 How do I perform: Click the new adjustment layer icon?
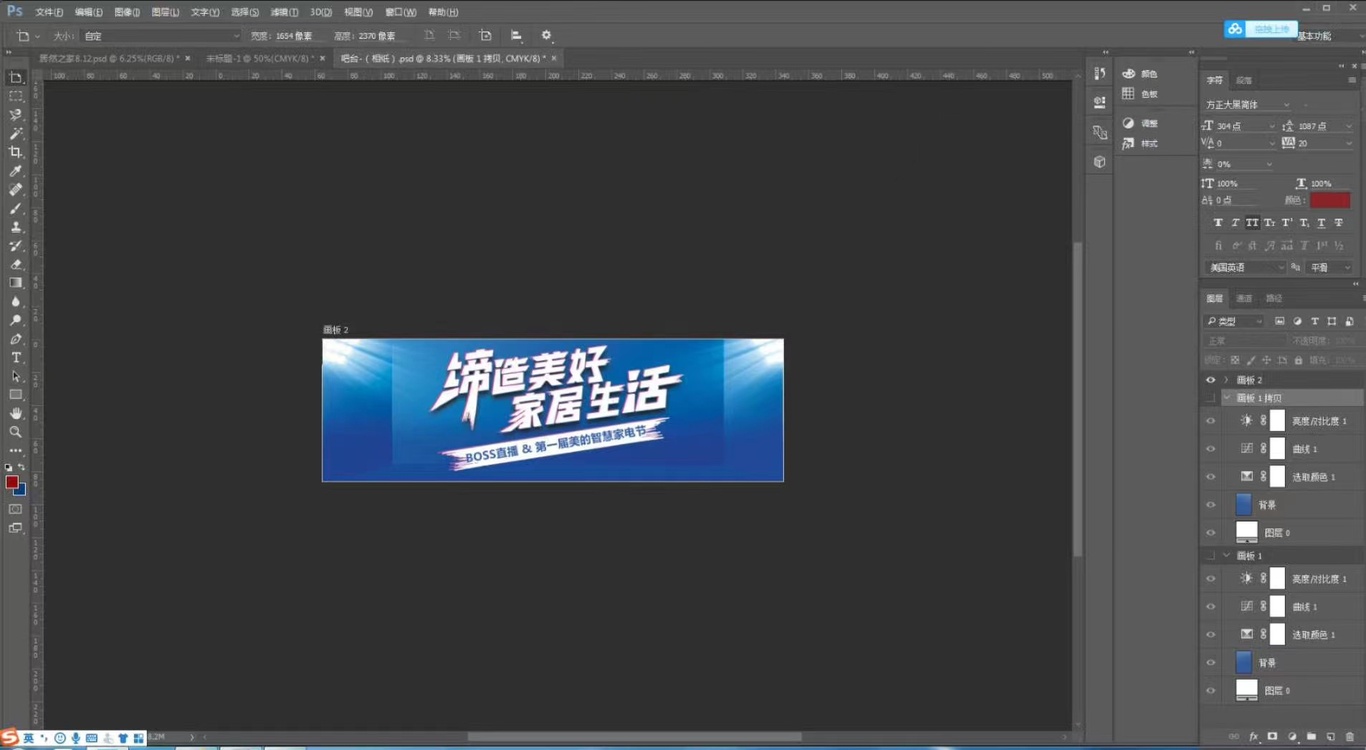1292,736
